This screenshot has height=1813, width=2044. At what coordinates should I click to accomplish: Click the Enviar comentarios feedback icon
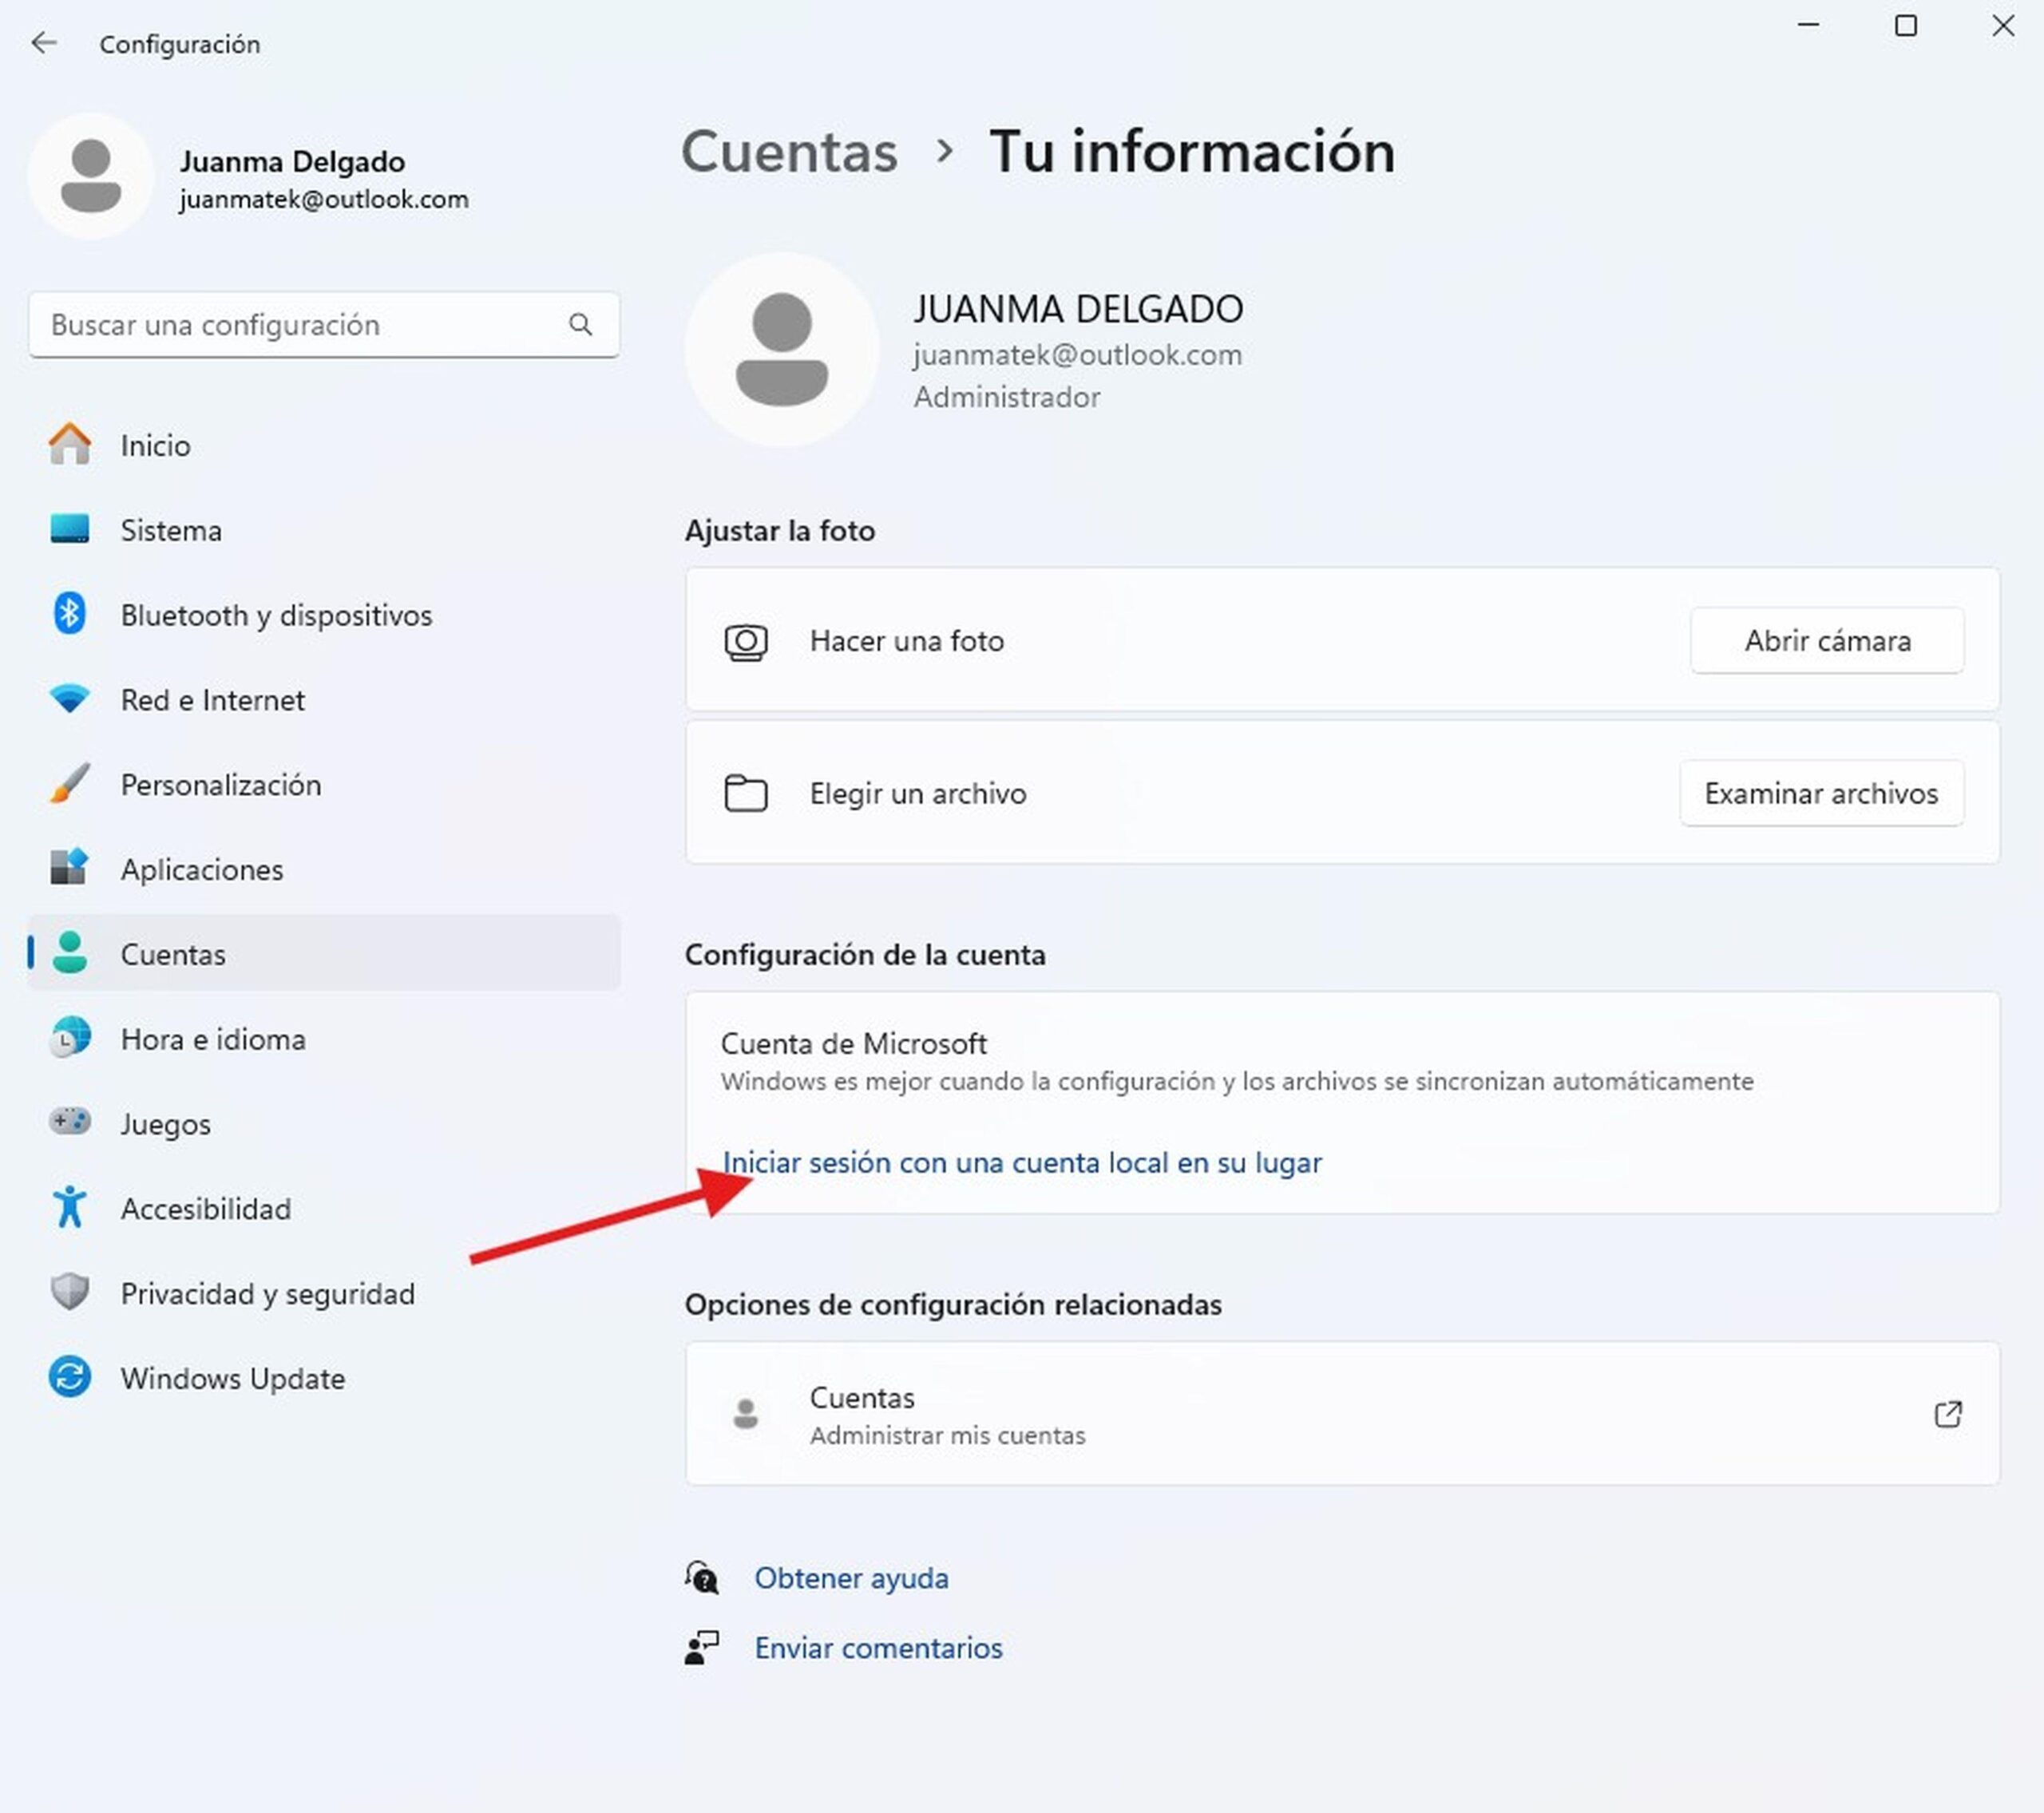(x=702, y=1648)
